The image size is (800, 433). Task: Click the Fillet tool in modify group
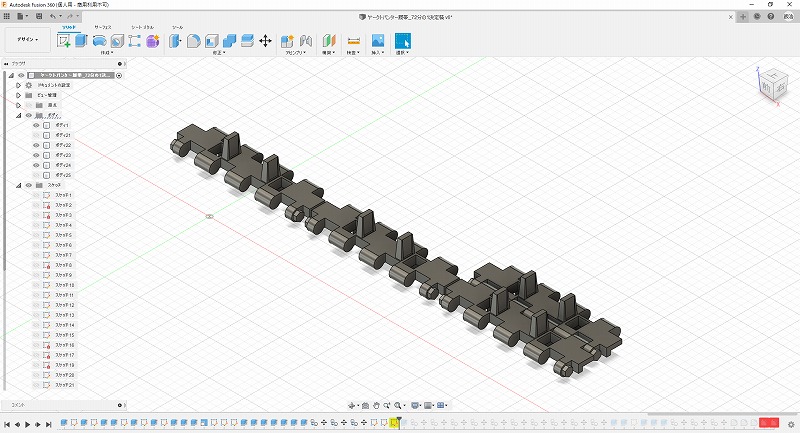click(194, 41)
